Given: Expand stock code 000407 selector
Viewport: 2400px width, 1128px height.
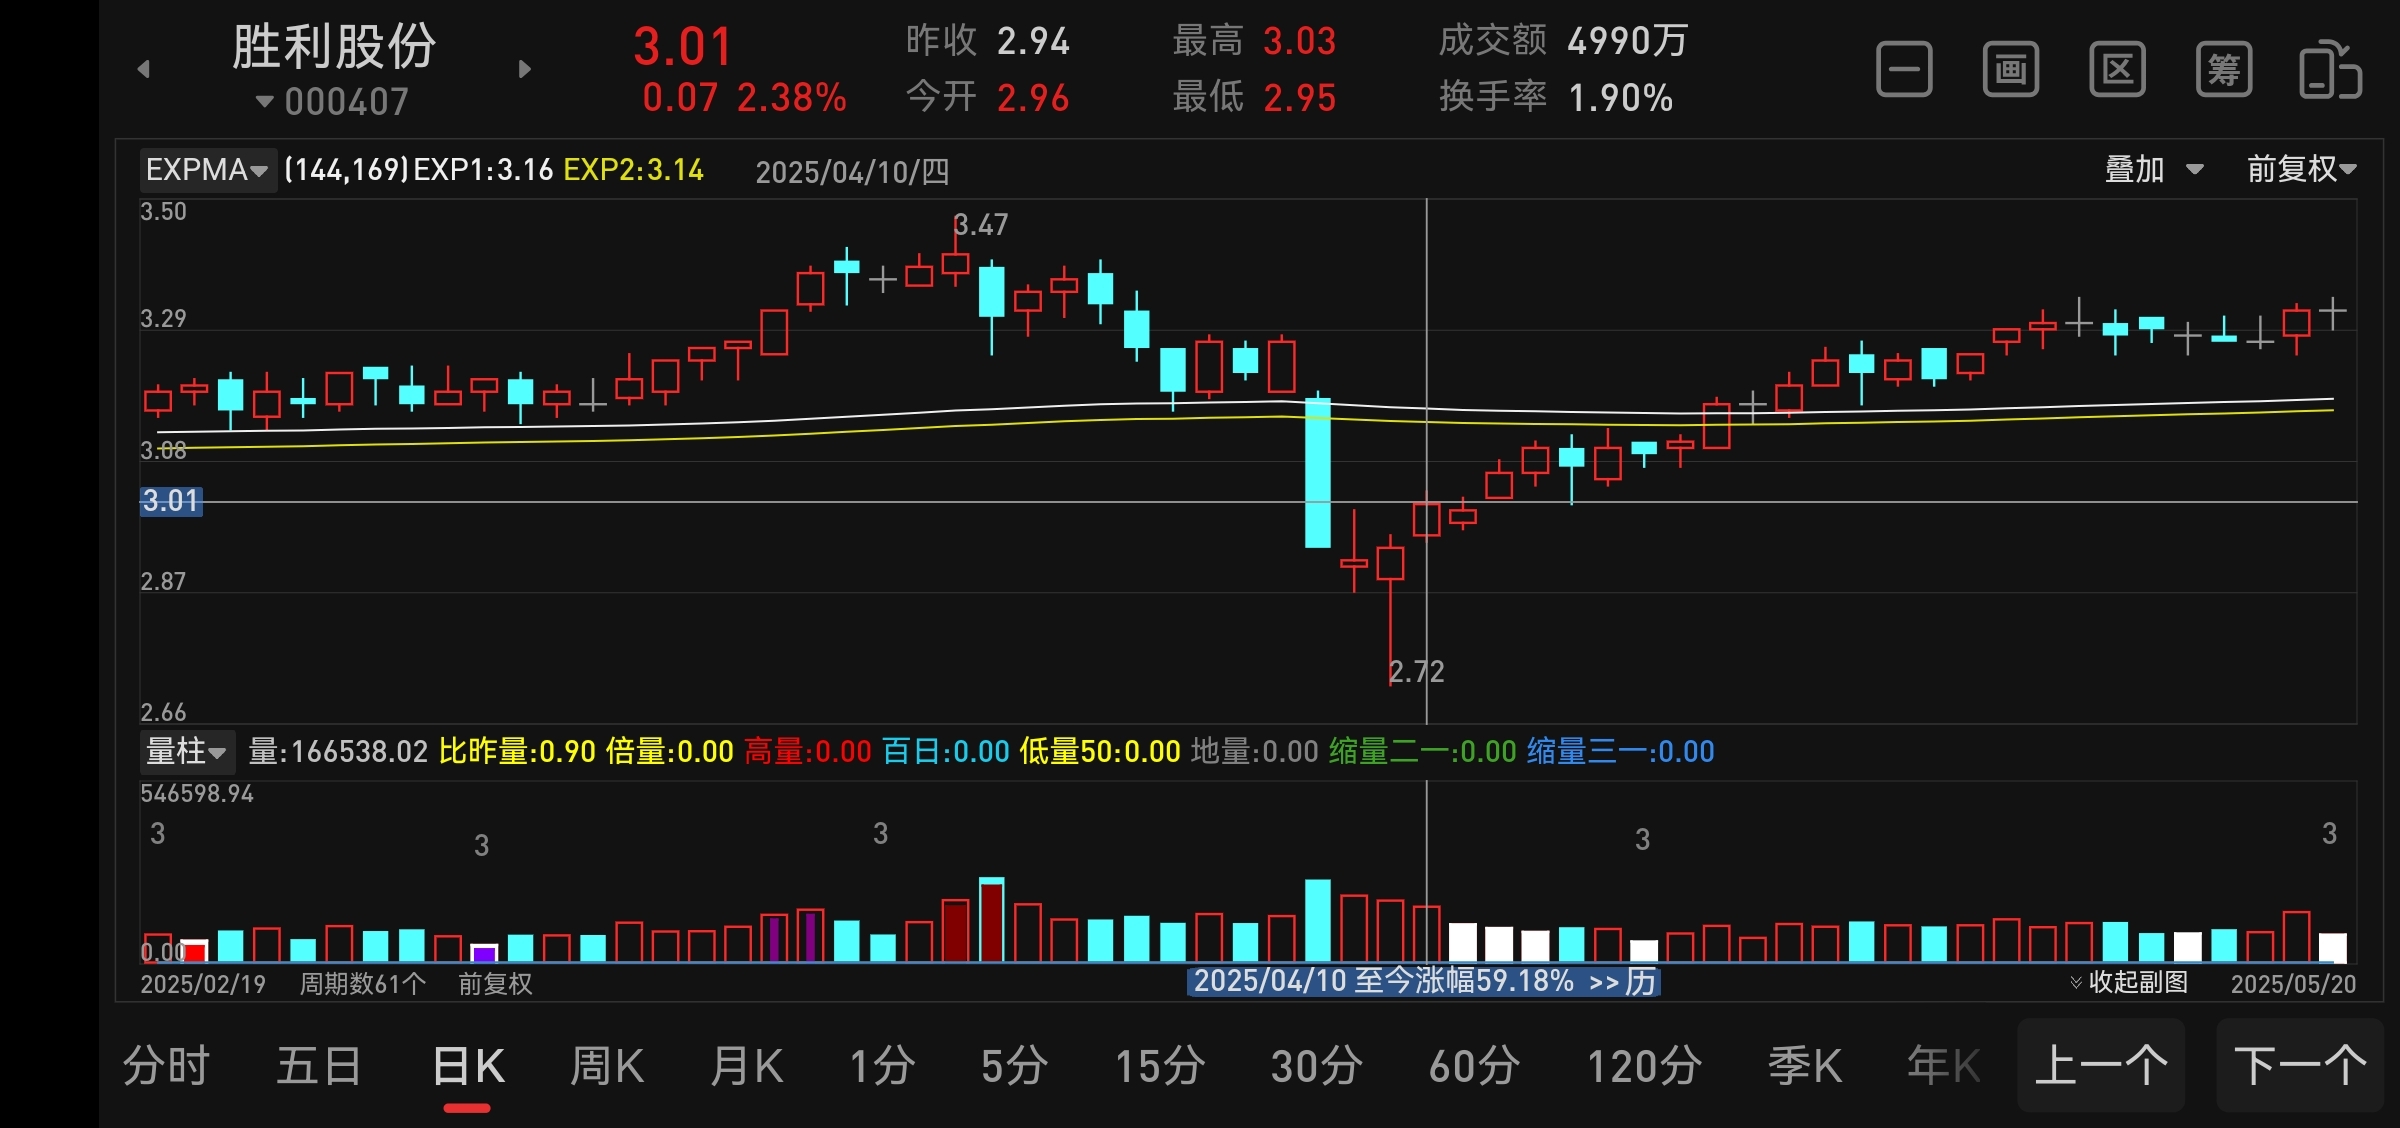Looking at the screenshot, I should tap(333, 102).
